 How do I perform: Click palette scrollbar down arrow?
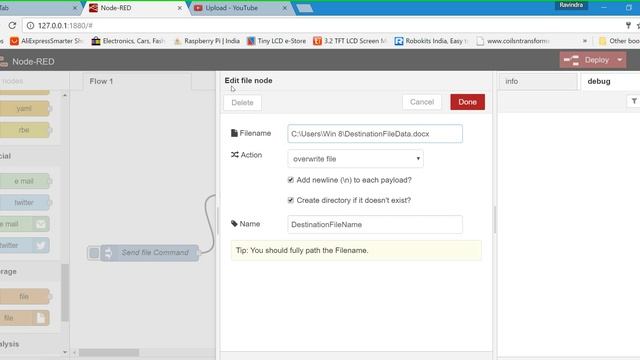pyautogui.click(x=65, y=352)
